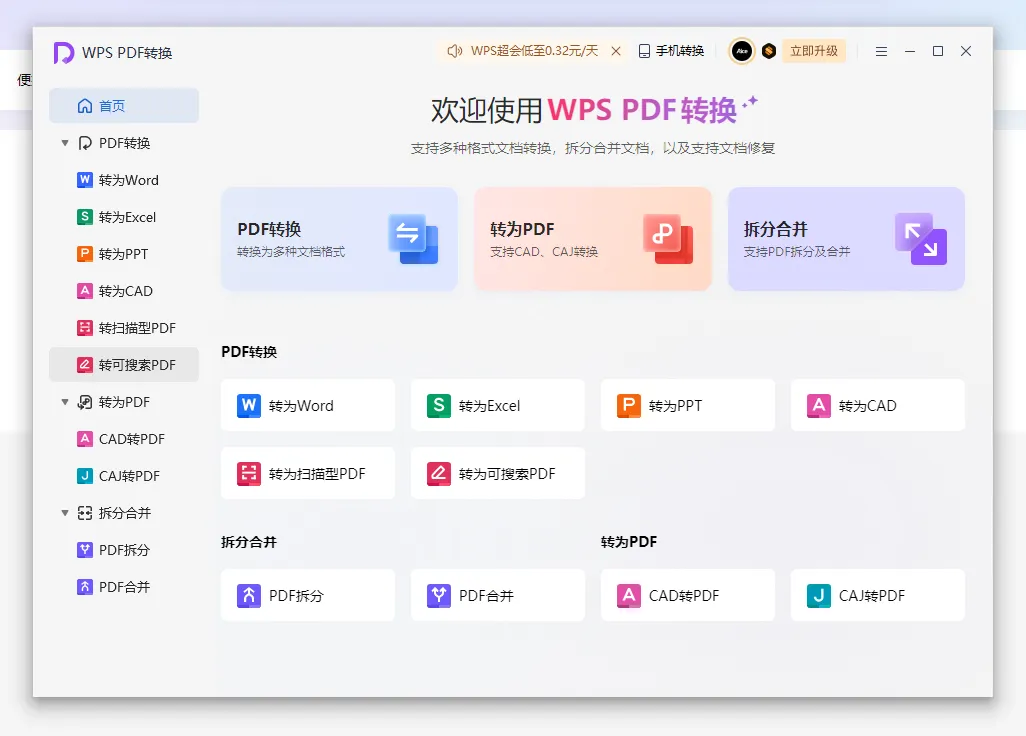Dismiss the WPS超会 promotion banner
This screenshot has width=1026, height=736.
[616, 51]
